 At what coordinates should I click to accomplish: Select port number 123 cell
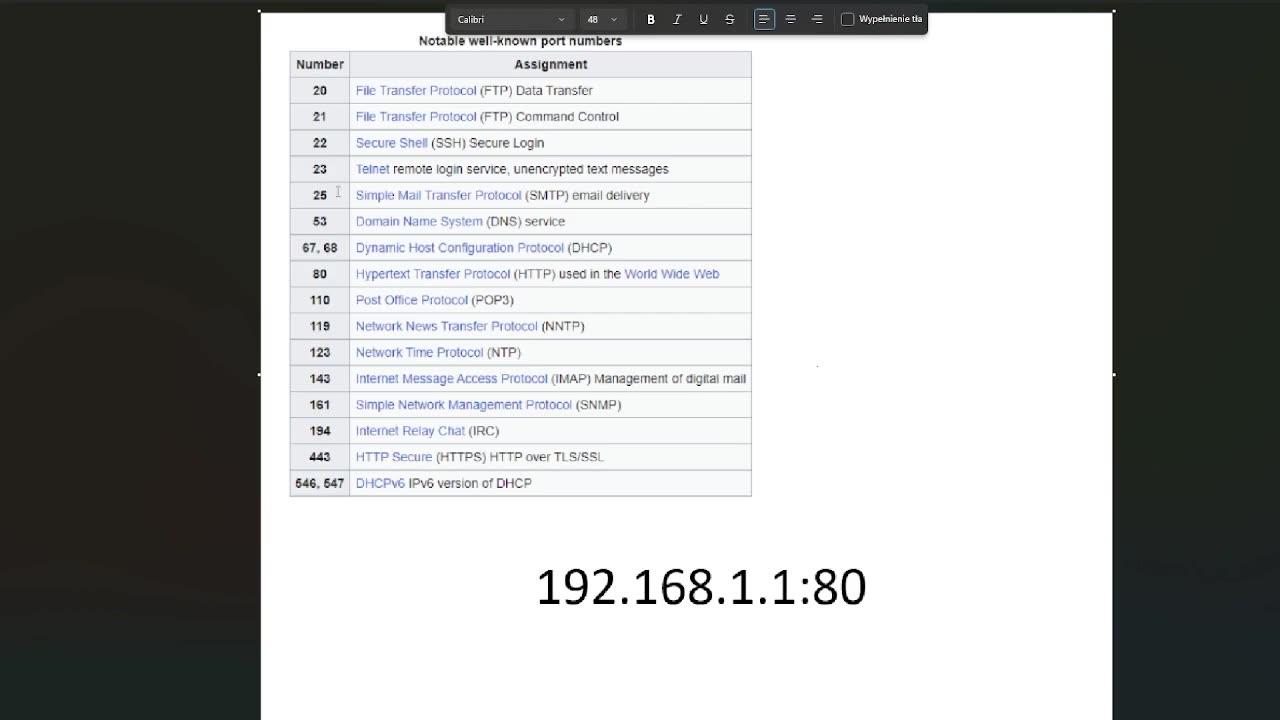coord(320,352)
